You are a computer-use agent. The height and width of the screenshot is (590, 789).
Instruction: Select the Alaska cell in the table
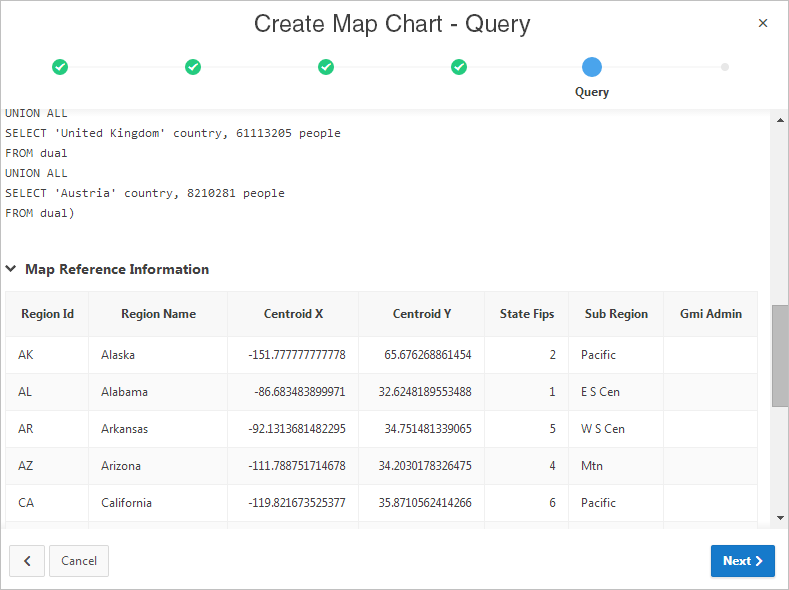(118, 355)
